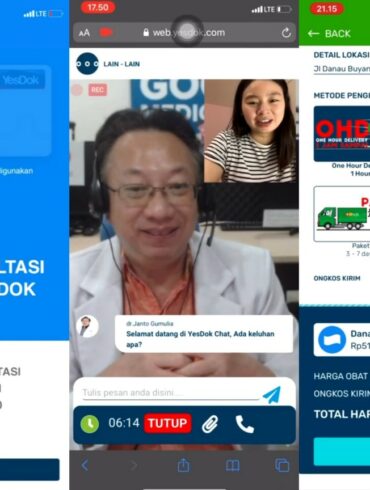
Task: Tap the green clock timer icon
Action: [90, 424]
